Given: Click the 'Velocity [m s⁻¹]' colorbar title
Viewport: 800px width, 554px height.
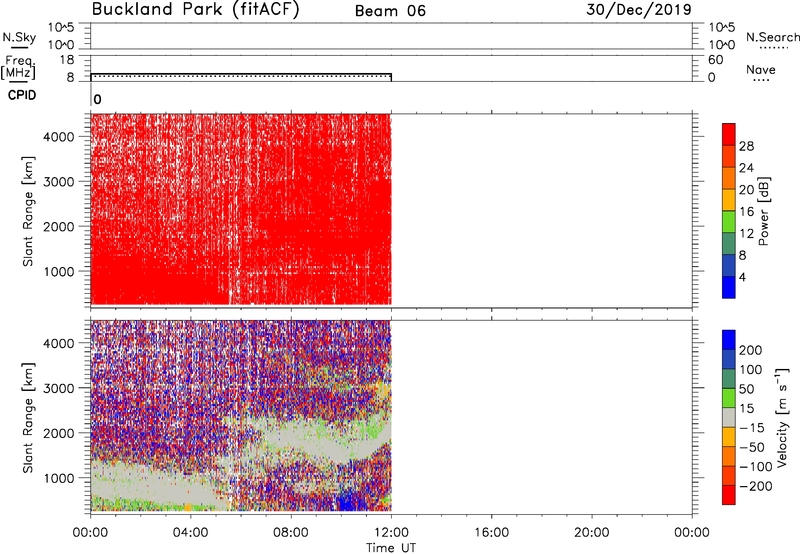Looking at the screenshot, I should (782, 417).
